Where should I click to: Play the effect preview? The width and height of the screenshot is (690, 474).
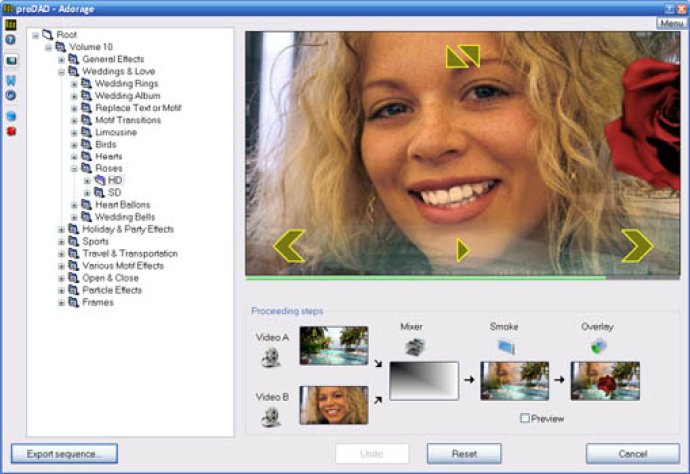pos(462,250)
